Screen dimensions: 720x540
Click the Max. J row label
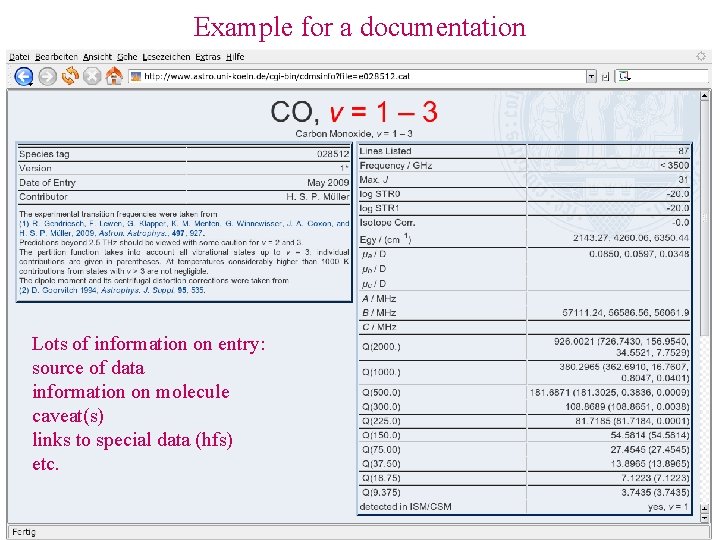coord(374,180)
